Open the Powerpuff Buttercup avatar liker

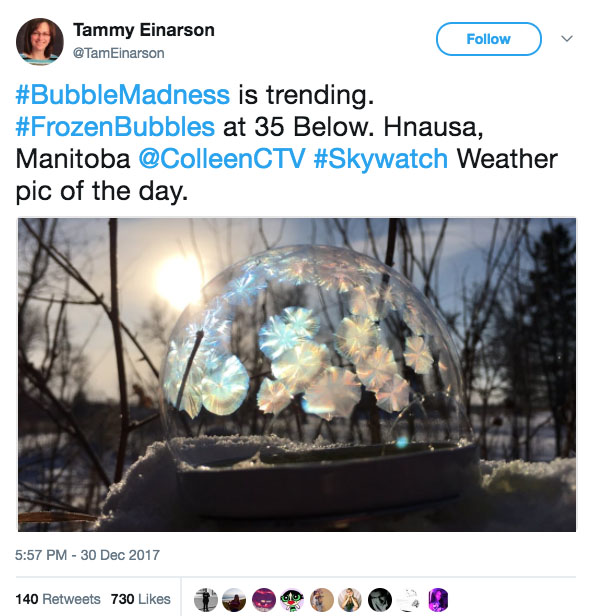click(292, 600)
